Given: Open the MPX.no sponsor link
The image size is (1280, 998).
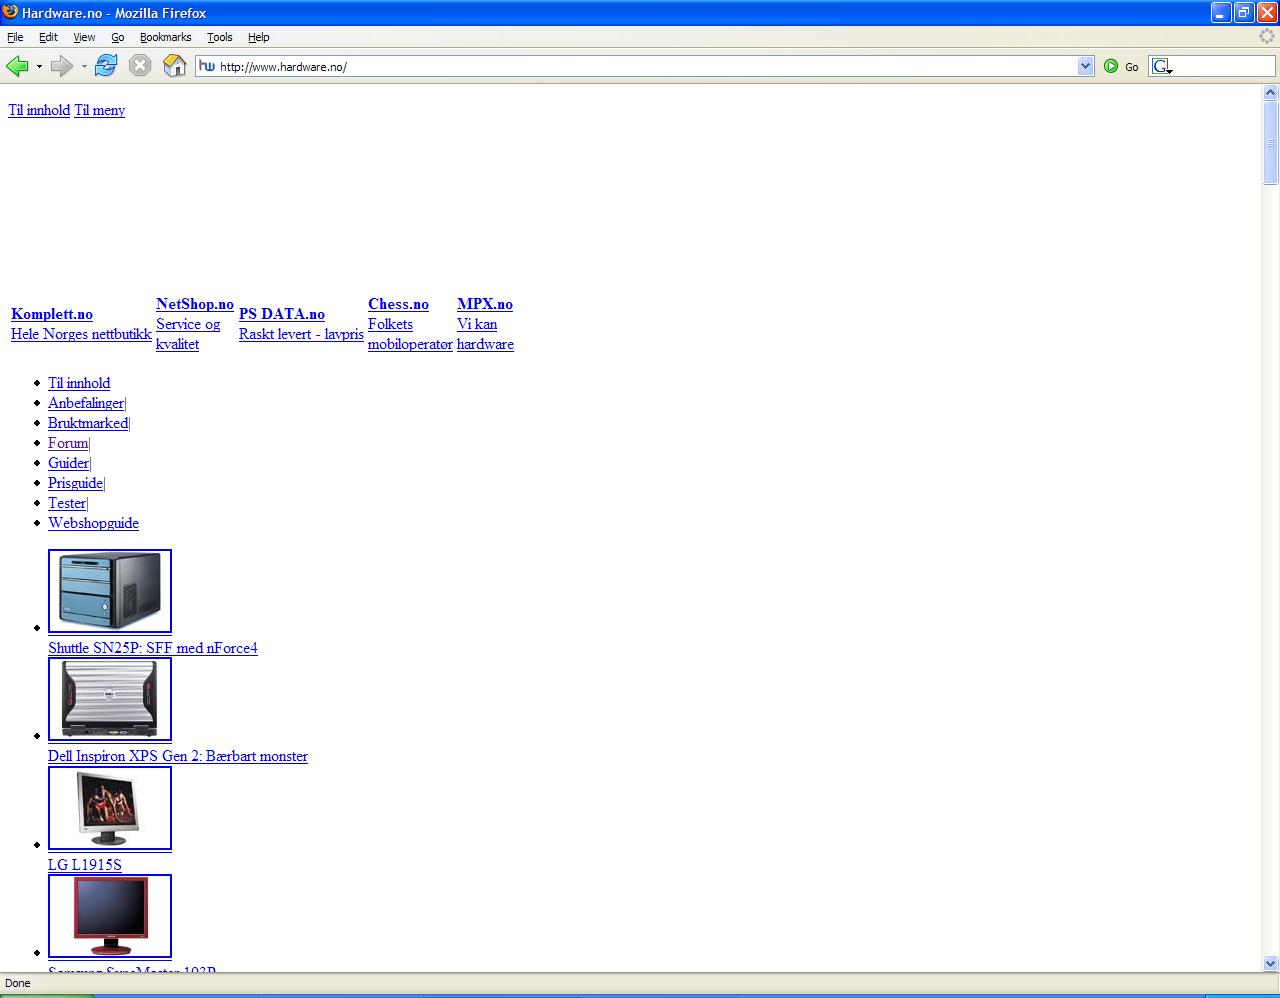Looking at the screenshot, I should tap(485, 304).
